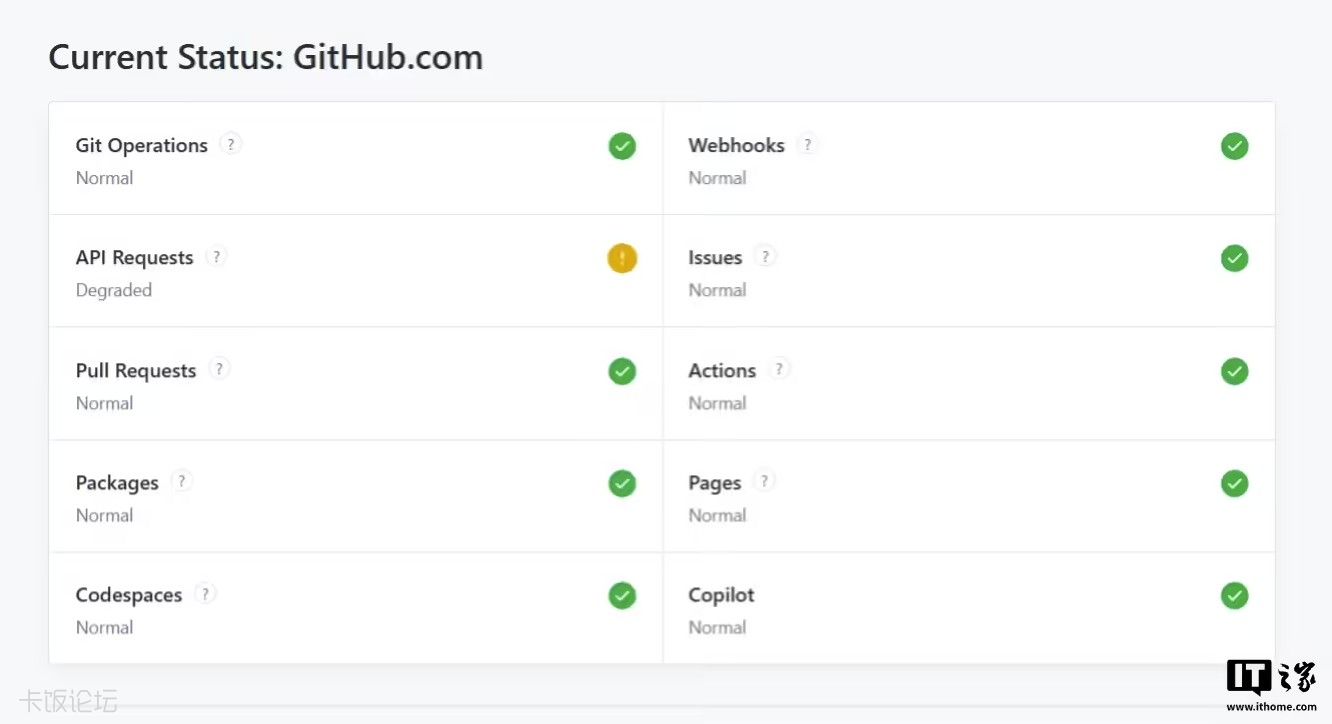Click the help icon beside Git Operations
Screen dimensions: 1332x724
(231, 144)
